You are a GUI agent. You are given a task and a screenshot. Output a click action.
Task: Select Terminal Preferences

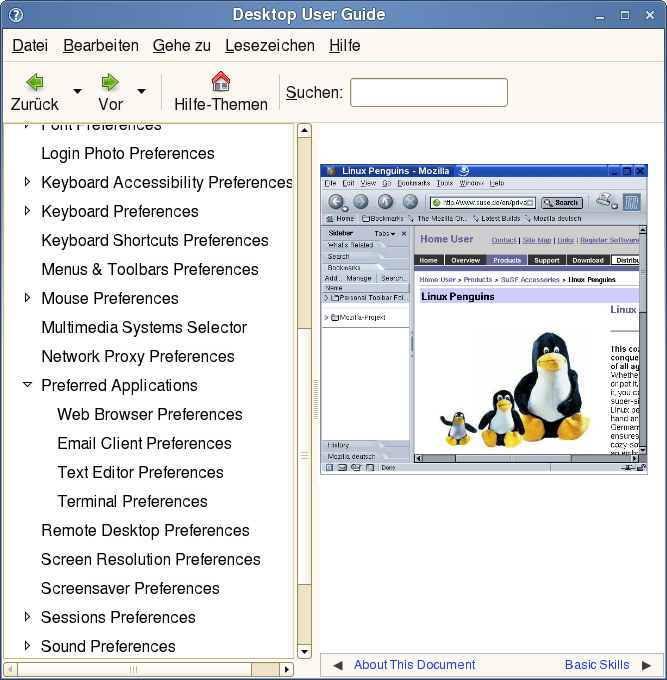(133, 501)
